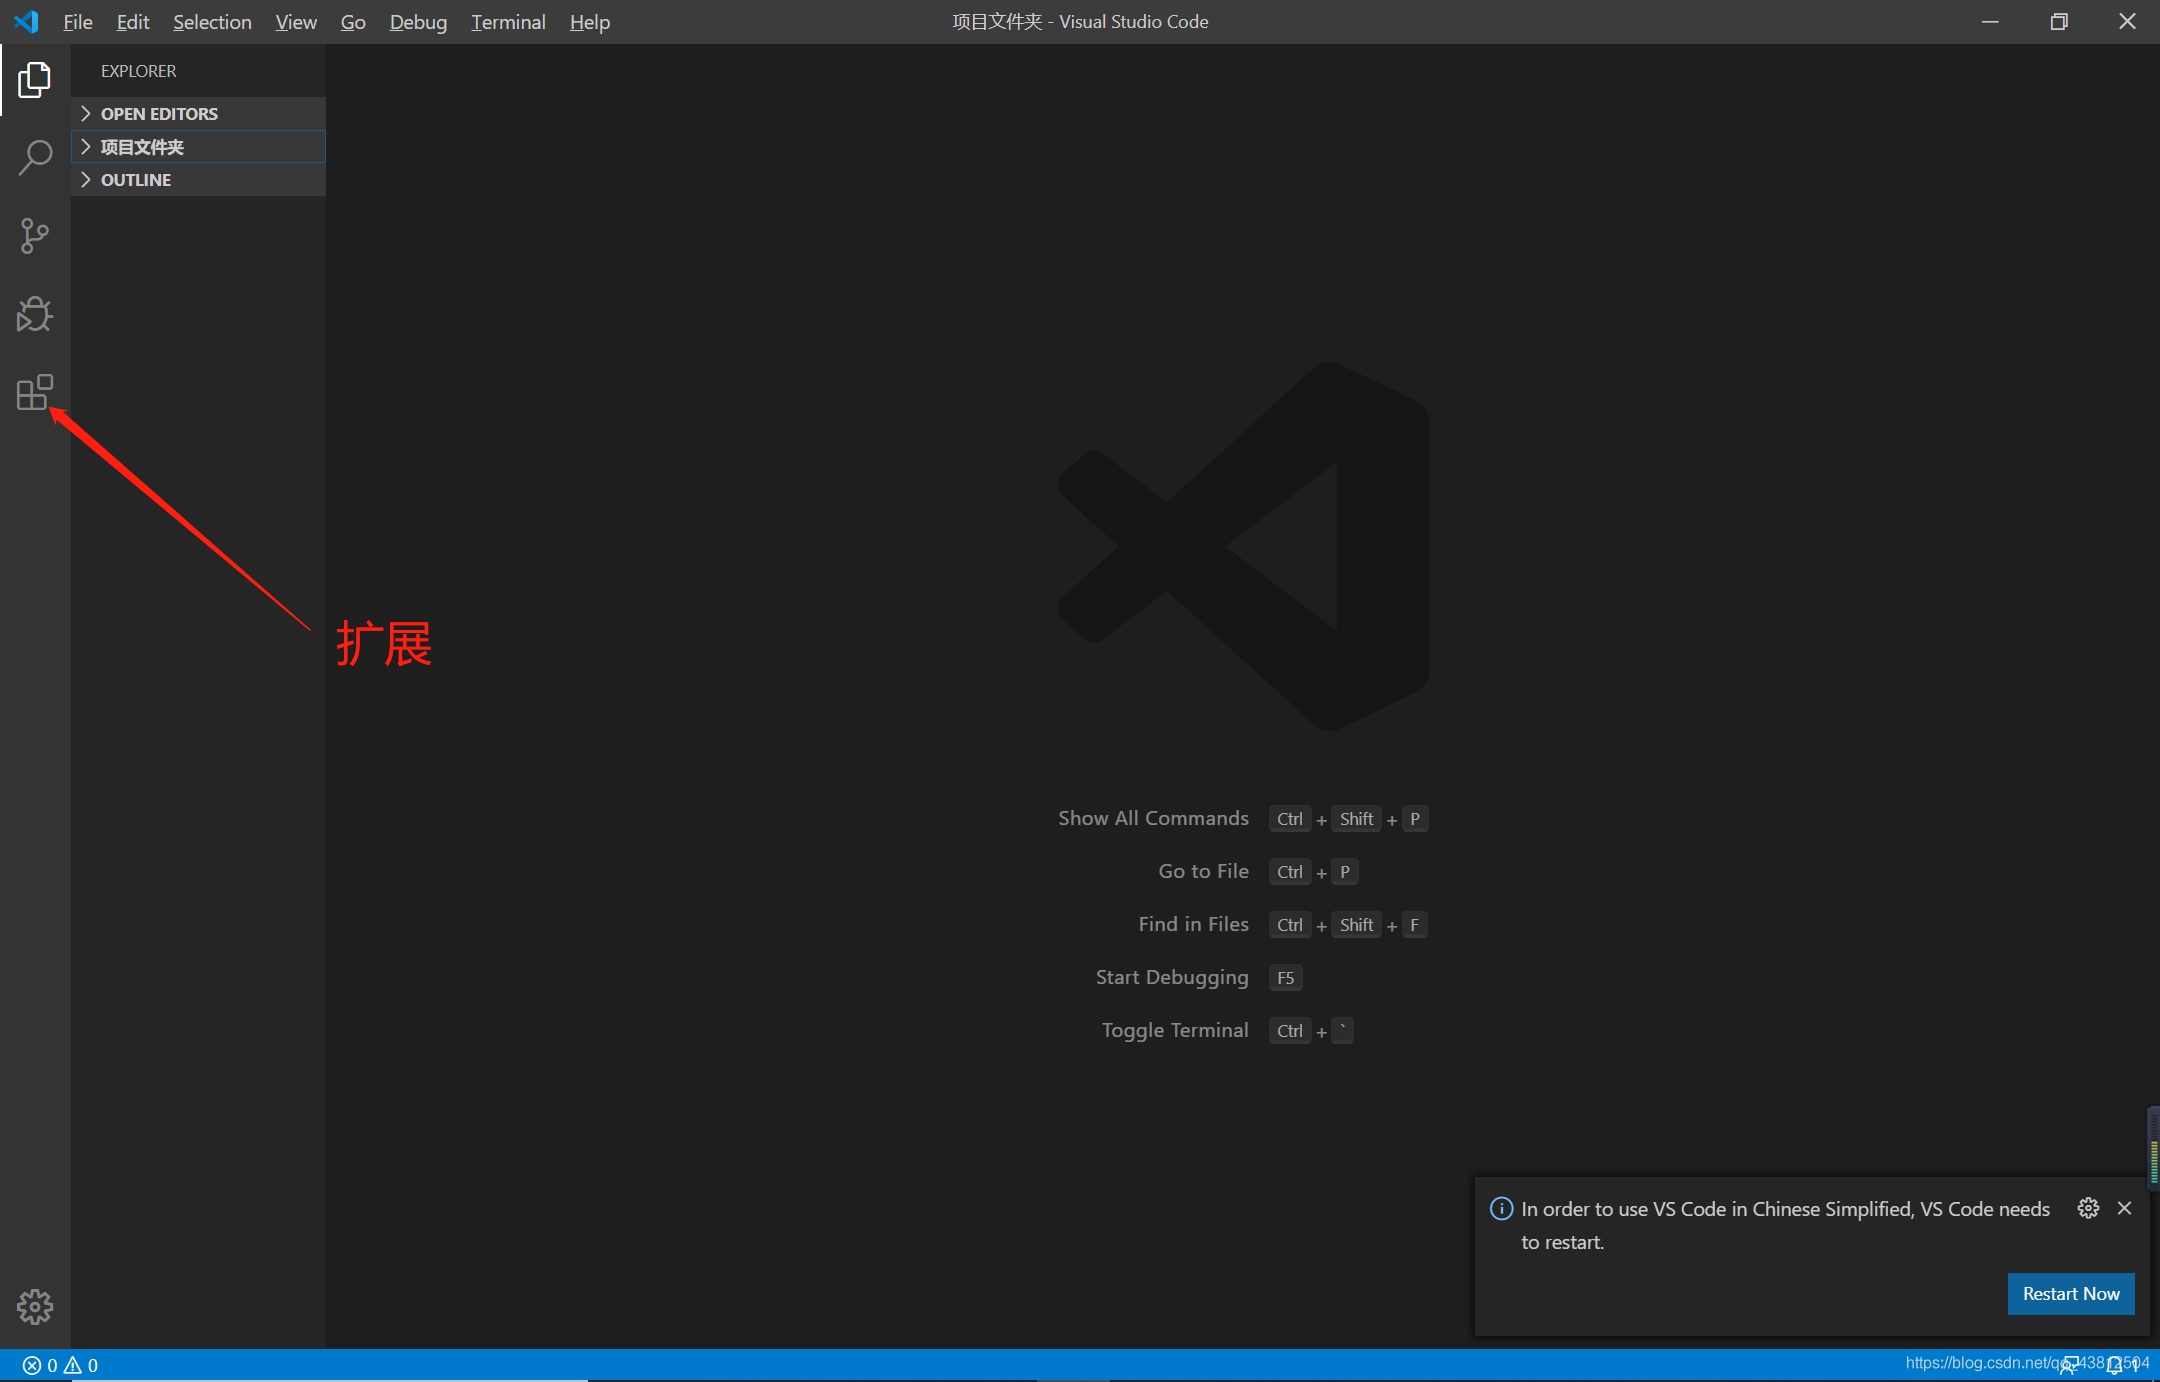Image resolution: width=2160 pixels, height=1382 pixels.
Task: Click the EXPLORER panel title
Action: [x=138, y=71]
